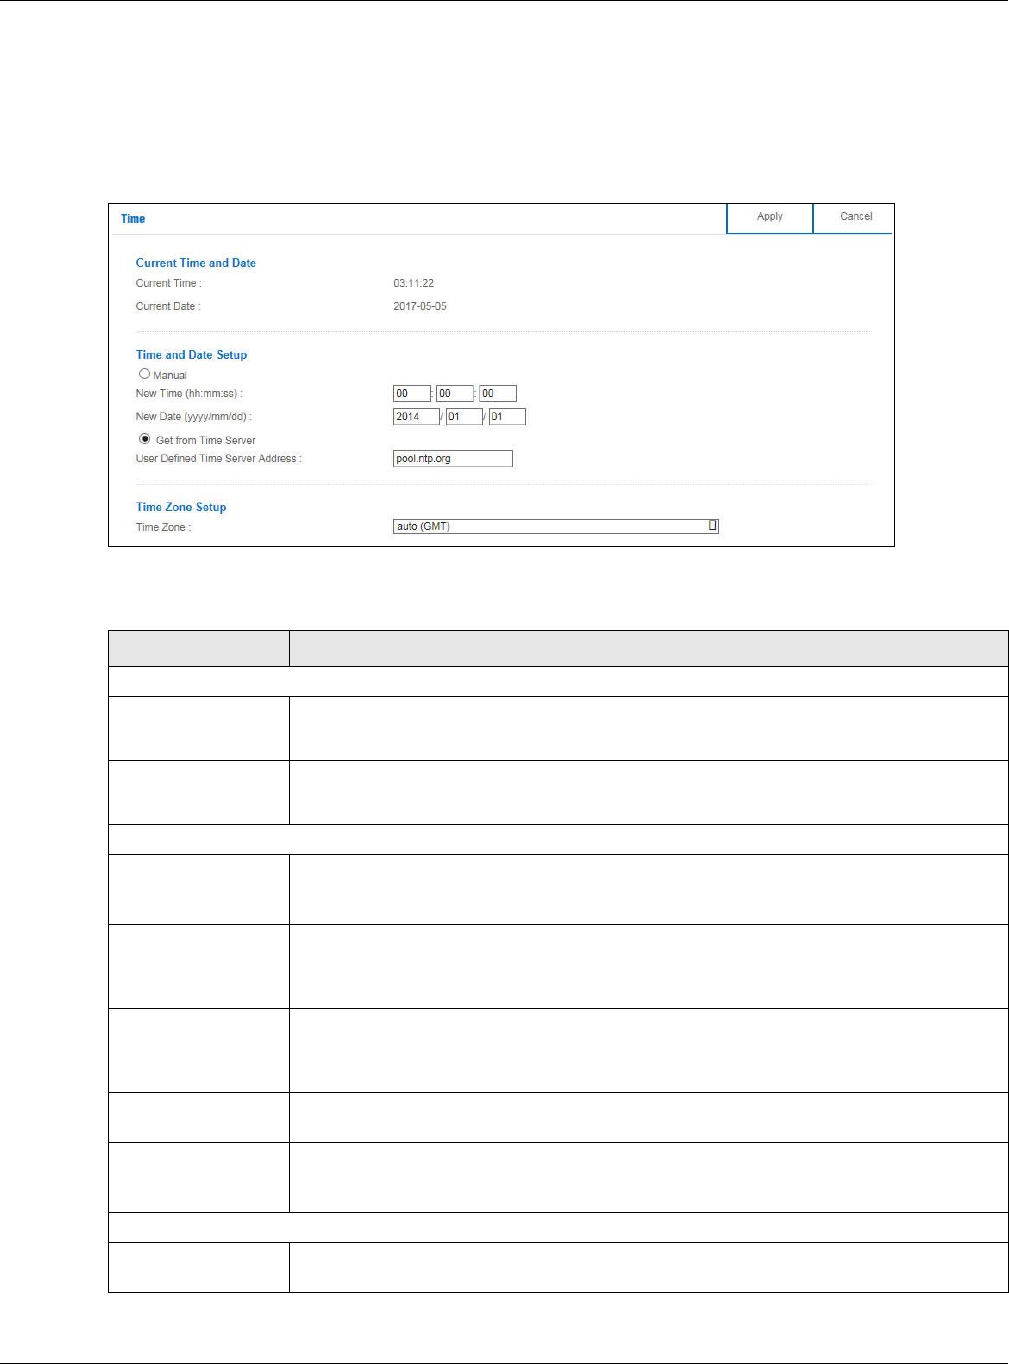The width and height of the screenshot is (1009, 1364).
Task: Click the Time Zone Setup heading
Action: pyautogui.click(x=181, y=507)
